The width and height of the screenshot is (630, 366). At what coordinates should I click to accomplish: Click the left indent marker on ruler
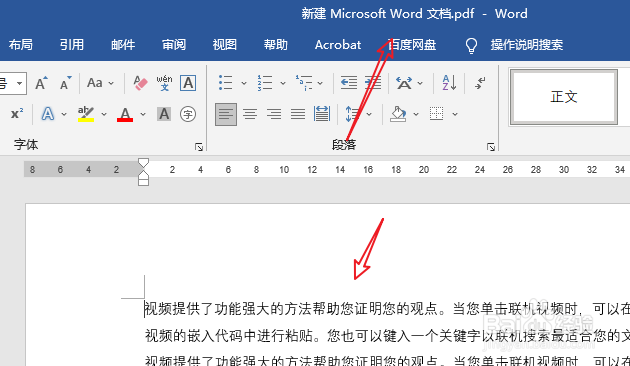point(143,182)
